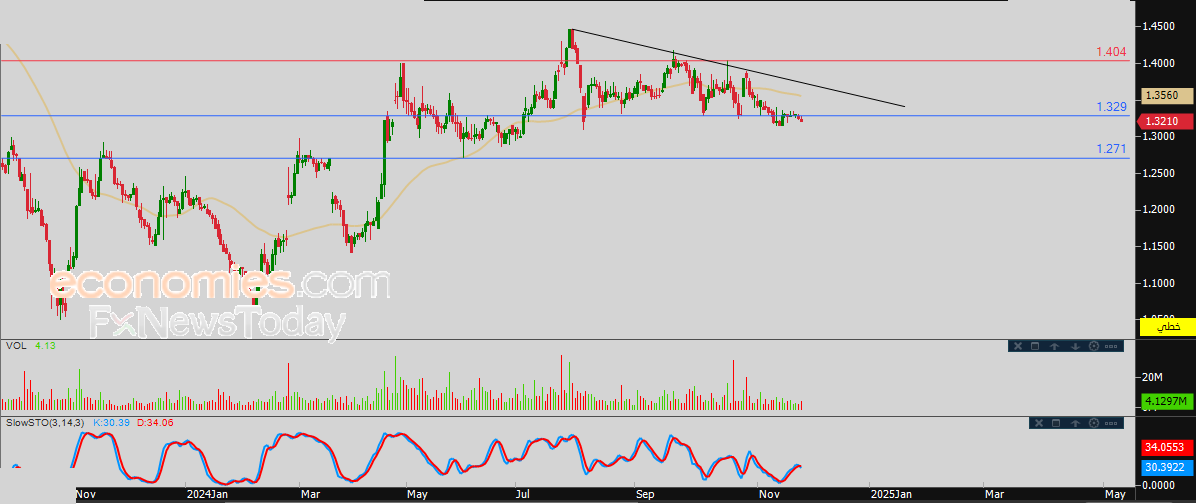Click the SlowSTO(3,14,3) indicator title
Viewport: 1196px width, 504px height.
click(46, 422)
